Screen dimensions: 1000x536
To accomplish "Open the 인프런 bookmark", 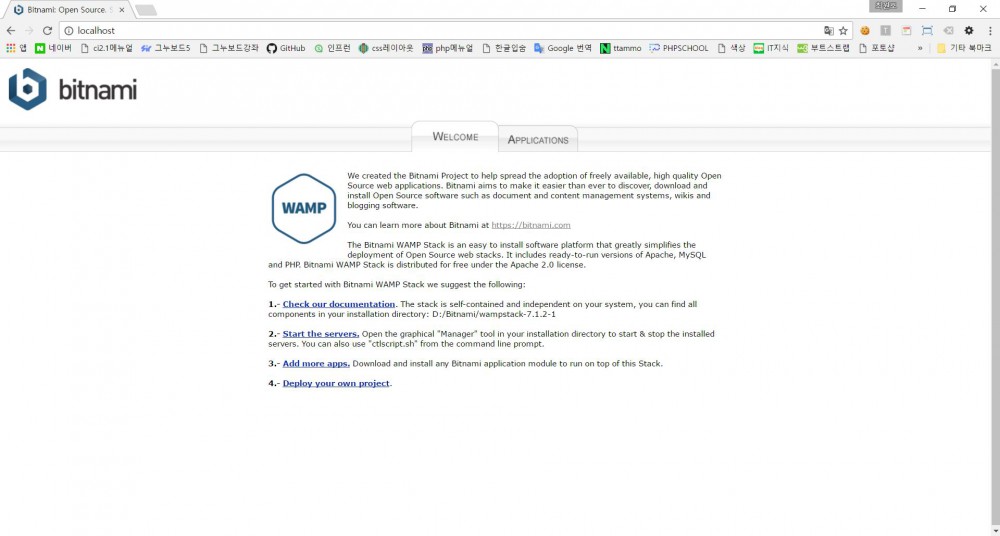I will point(332,48).
